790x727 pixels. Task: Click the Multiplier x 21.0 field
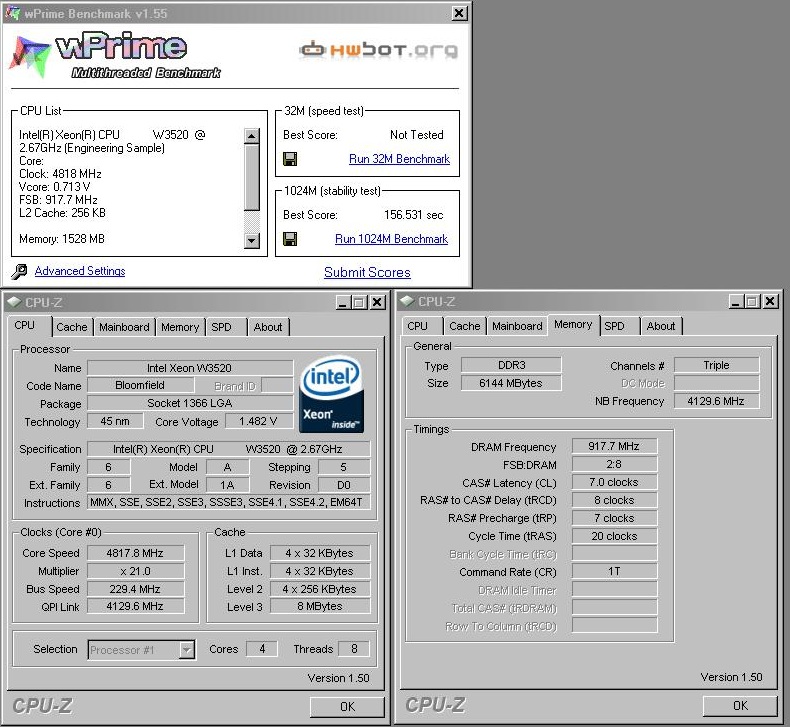coord(135,571)
